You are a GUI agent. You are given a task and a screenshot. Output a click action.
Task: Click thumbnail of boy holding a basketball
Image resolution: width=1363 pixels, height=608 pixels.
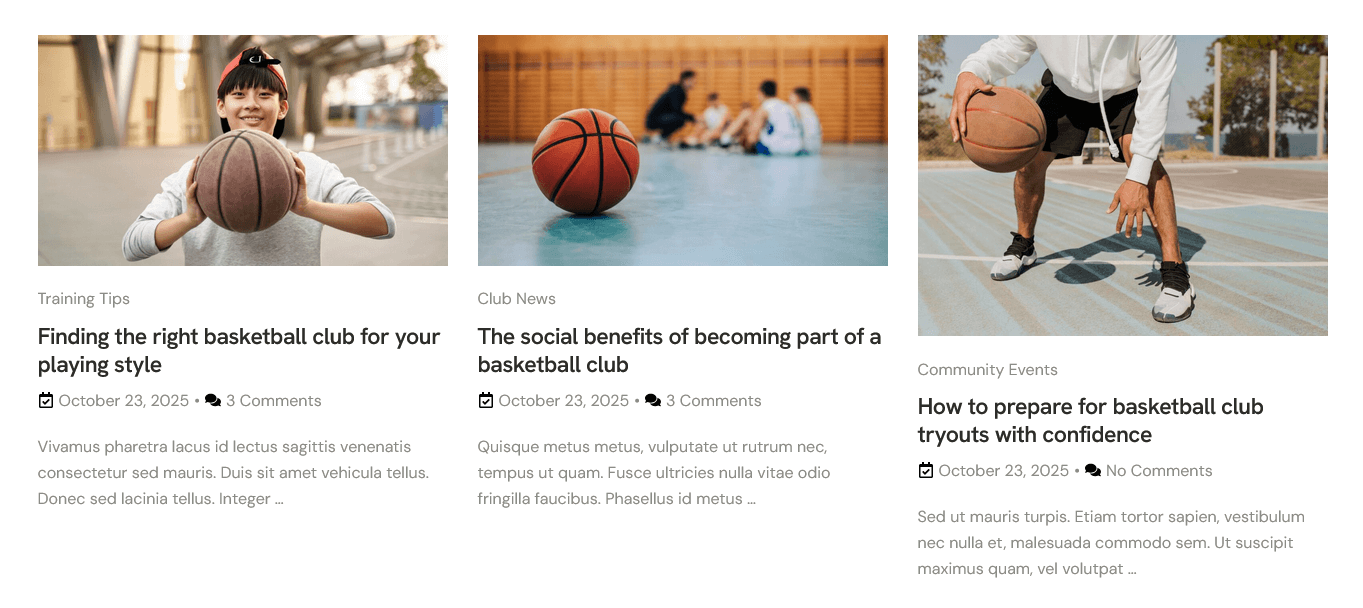[243, 150]
